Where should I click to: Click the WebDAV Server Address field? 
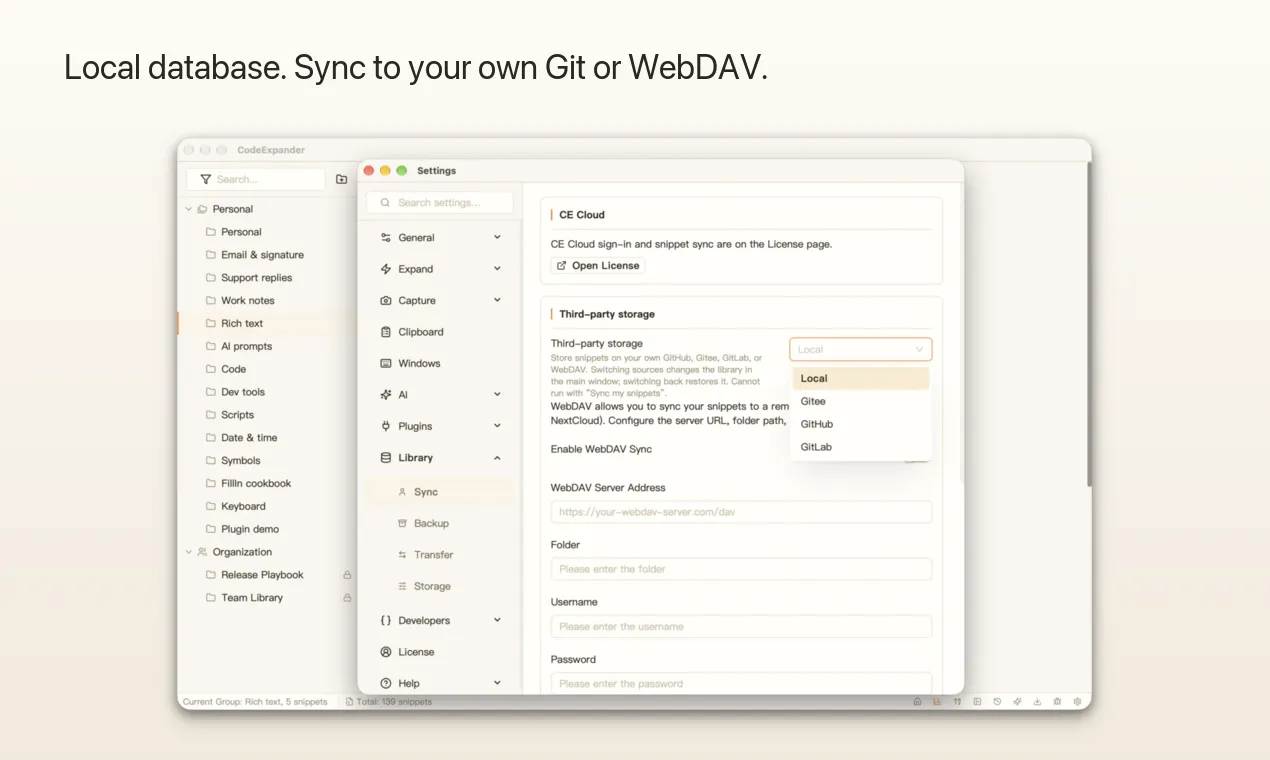tap(741, 512)
